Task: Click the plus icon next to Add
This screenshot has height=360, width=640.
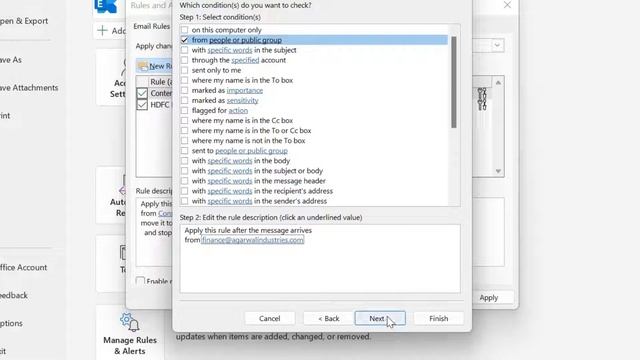Action: pos(102,31)
